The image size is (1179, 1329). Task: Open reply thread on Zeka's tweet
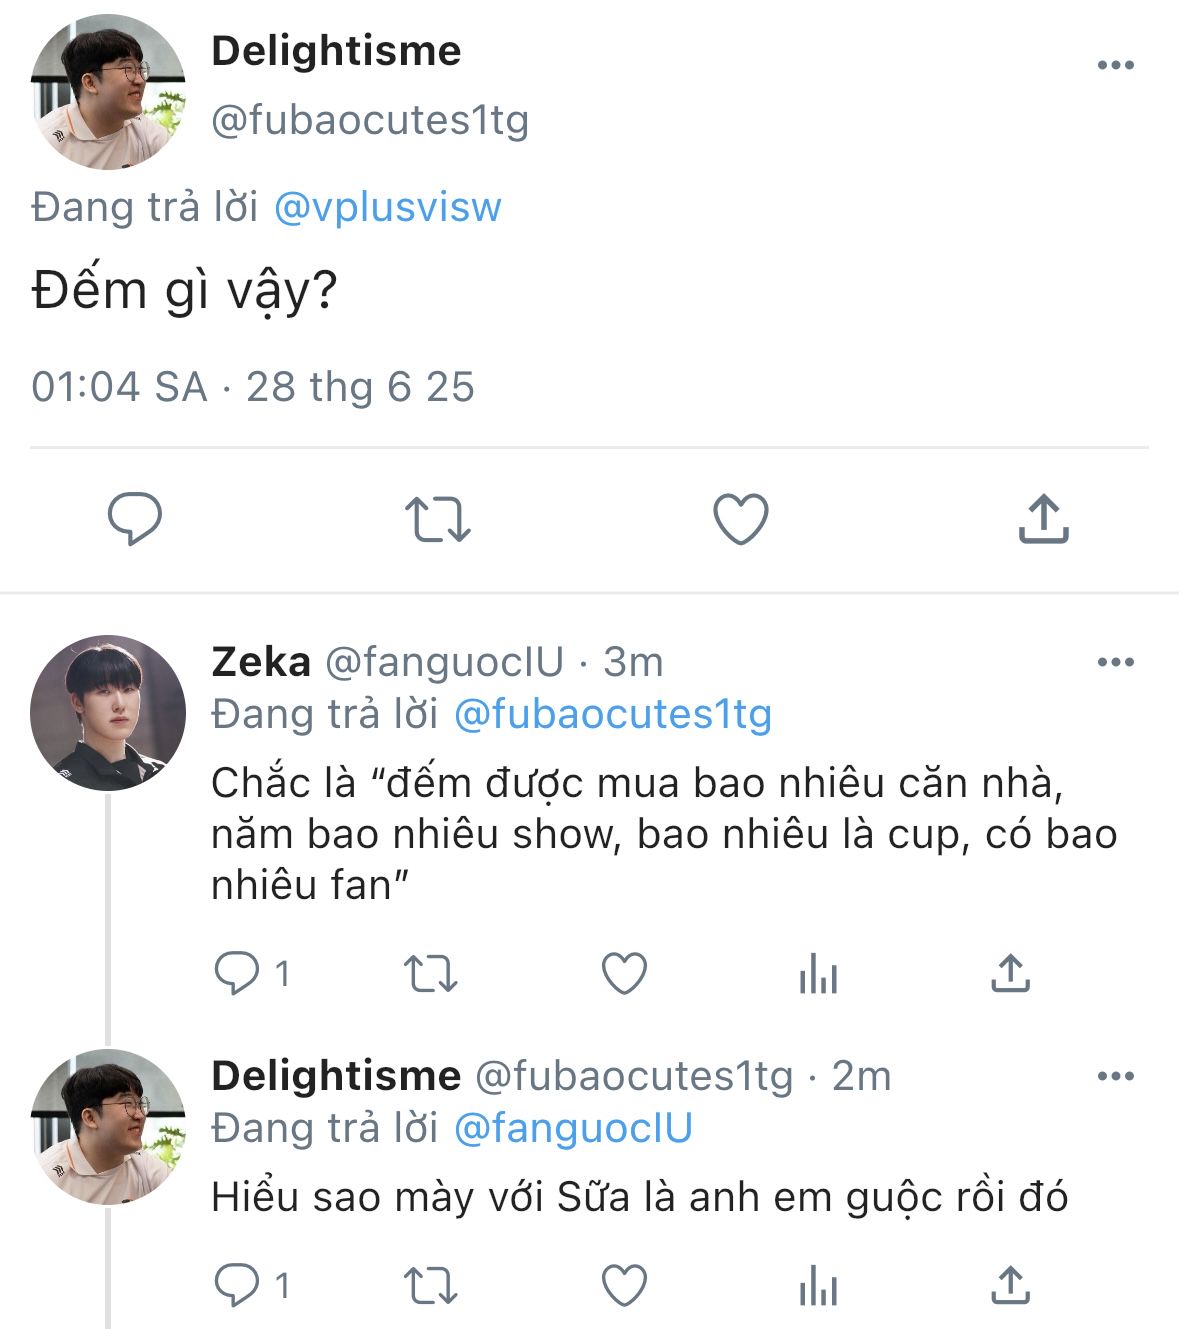click(237, 973)
